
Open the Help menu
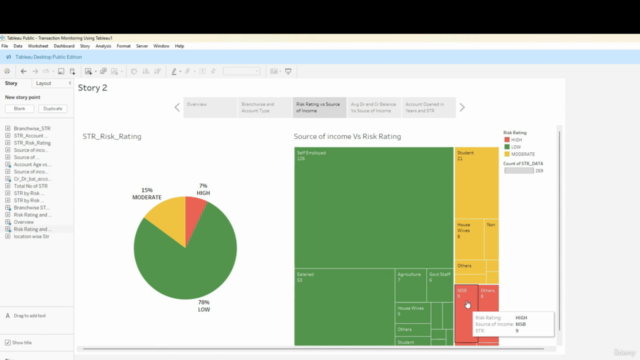(179, 46)
